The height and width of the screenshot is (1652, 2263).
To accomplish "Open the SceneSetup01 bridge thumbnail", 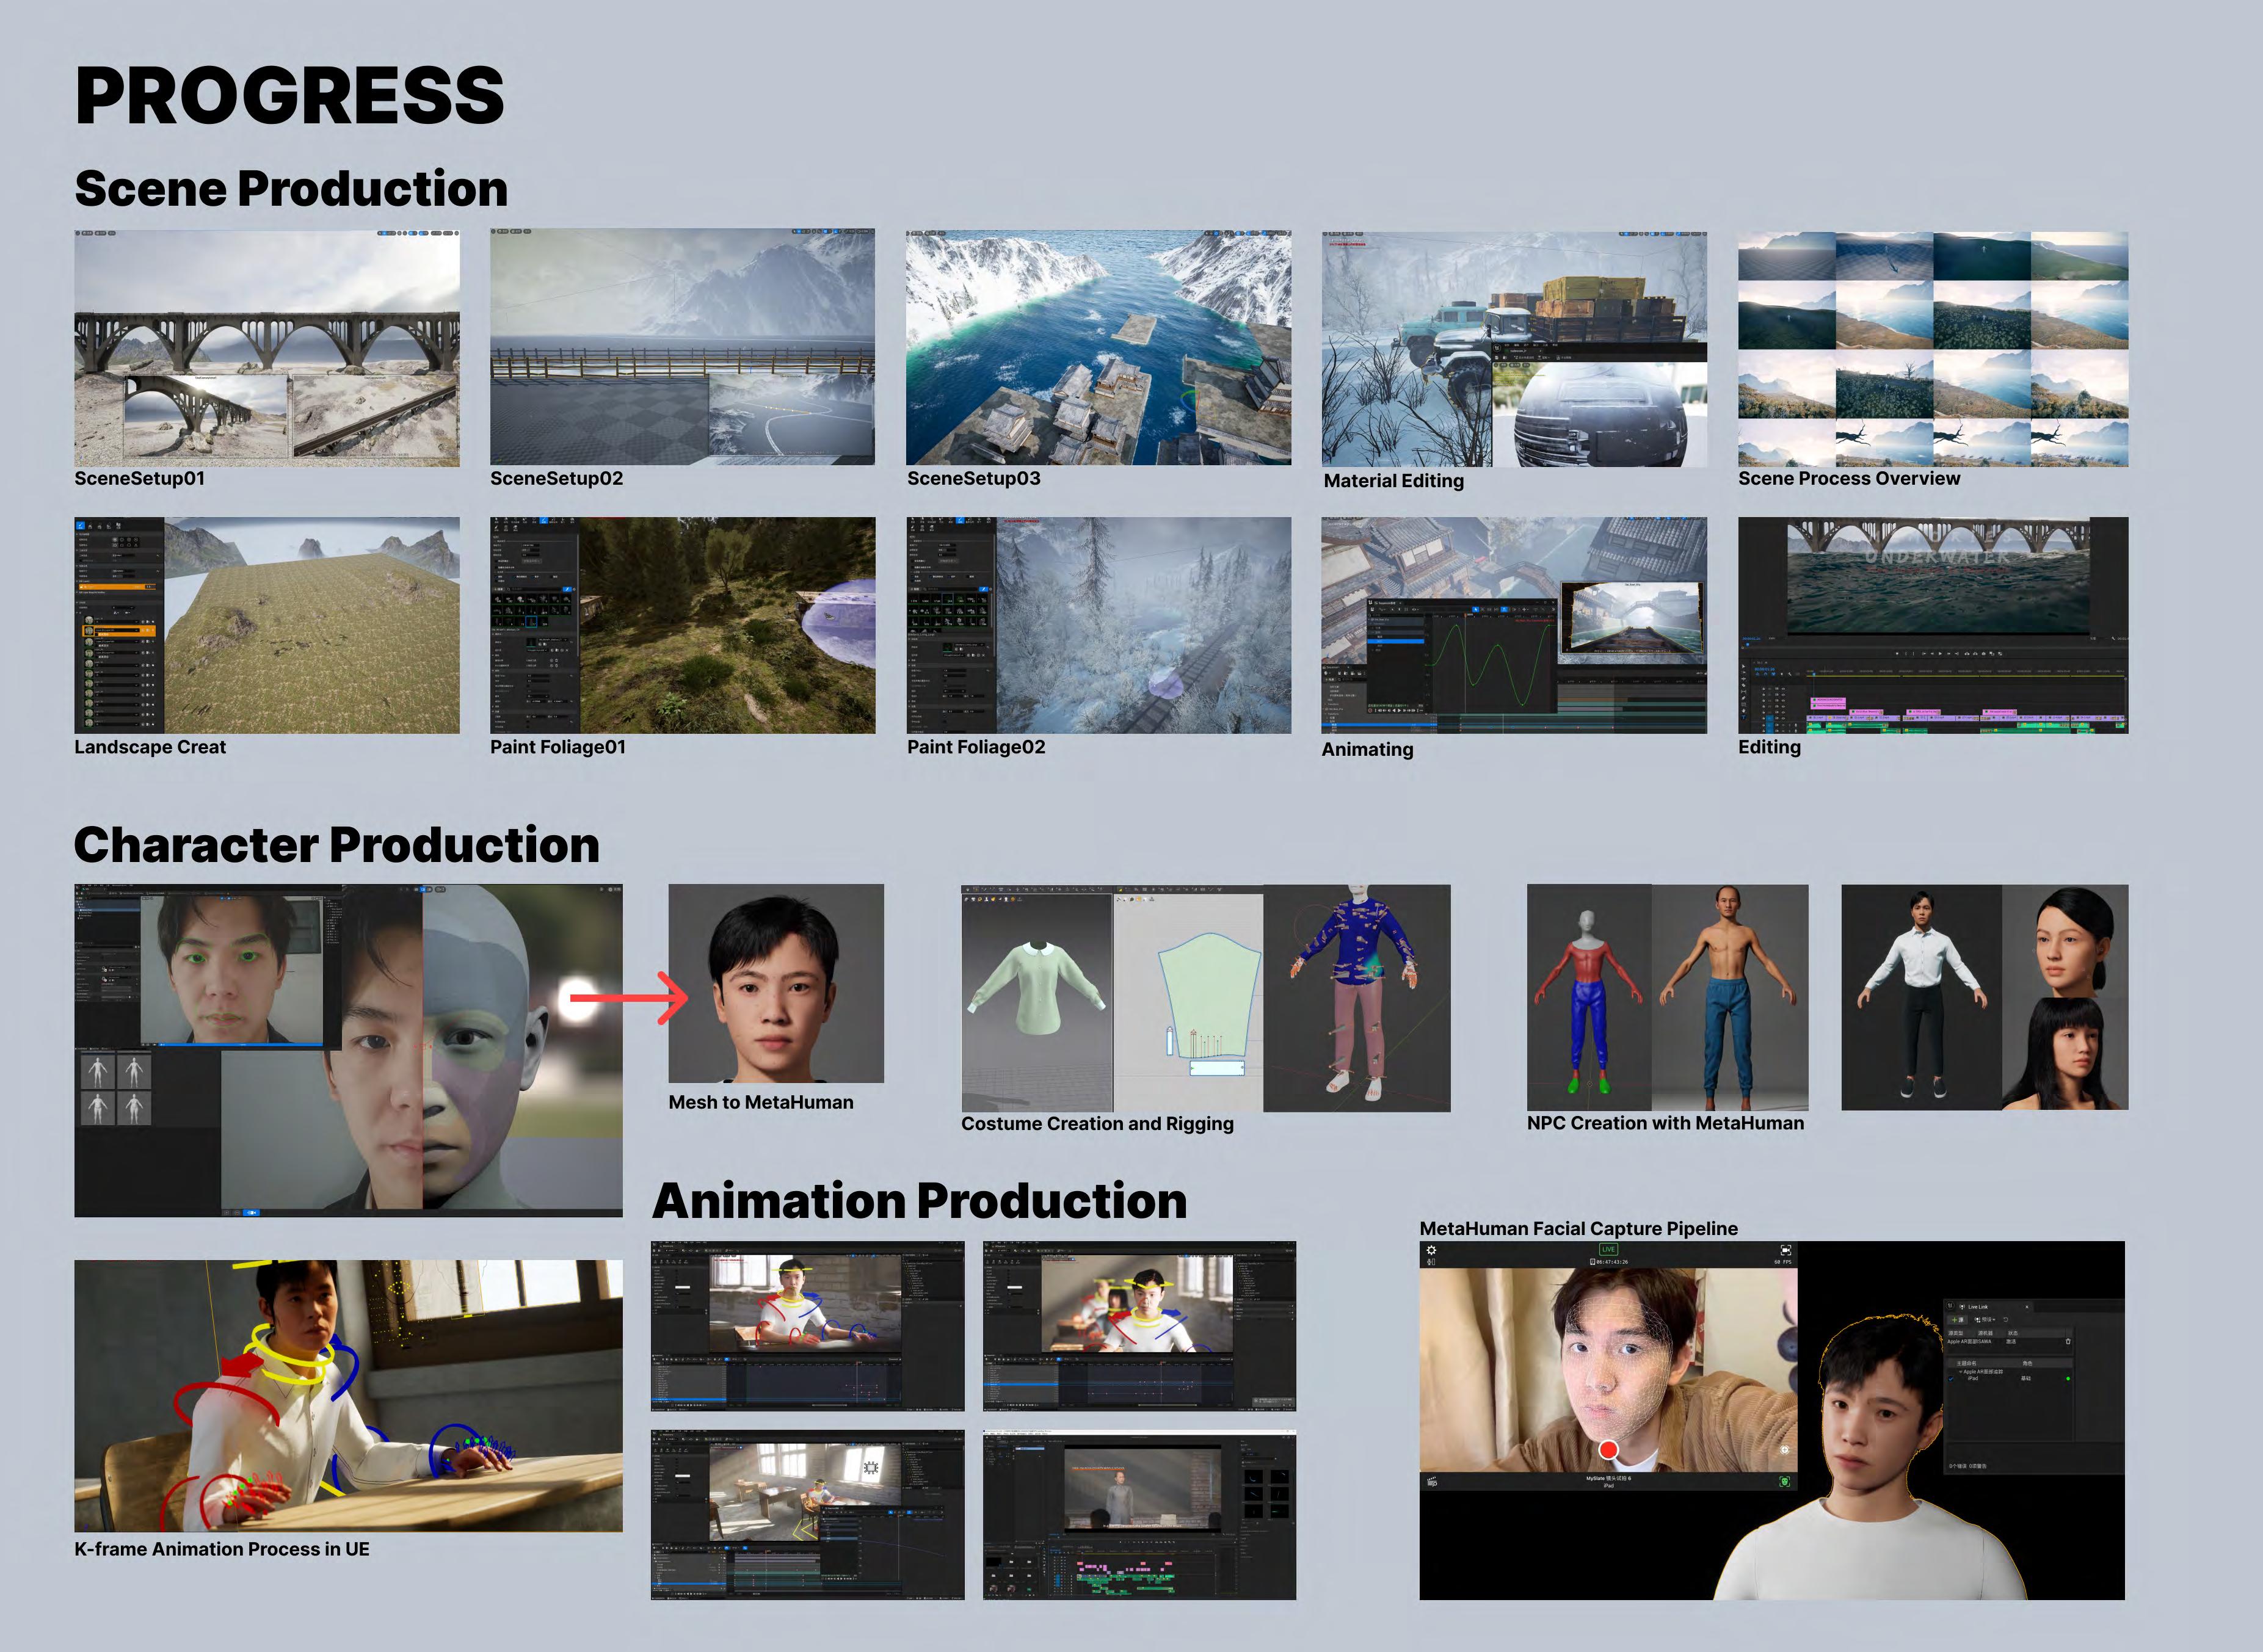I will [x=267, y=348].
